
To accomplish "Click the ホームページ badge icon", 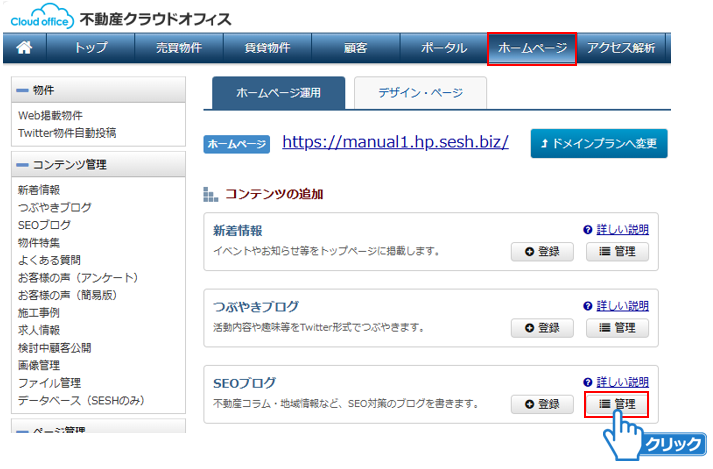I will pyautogui.click(x=236, y=144).
